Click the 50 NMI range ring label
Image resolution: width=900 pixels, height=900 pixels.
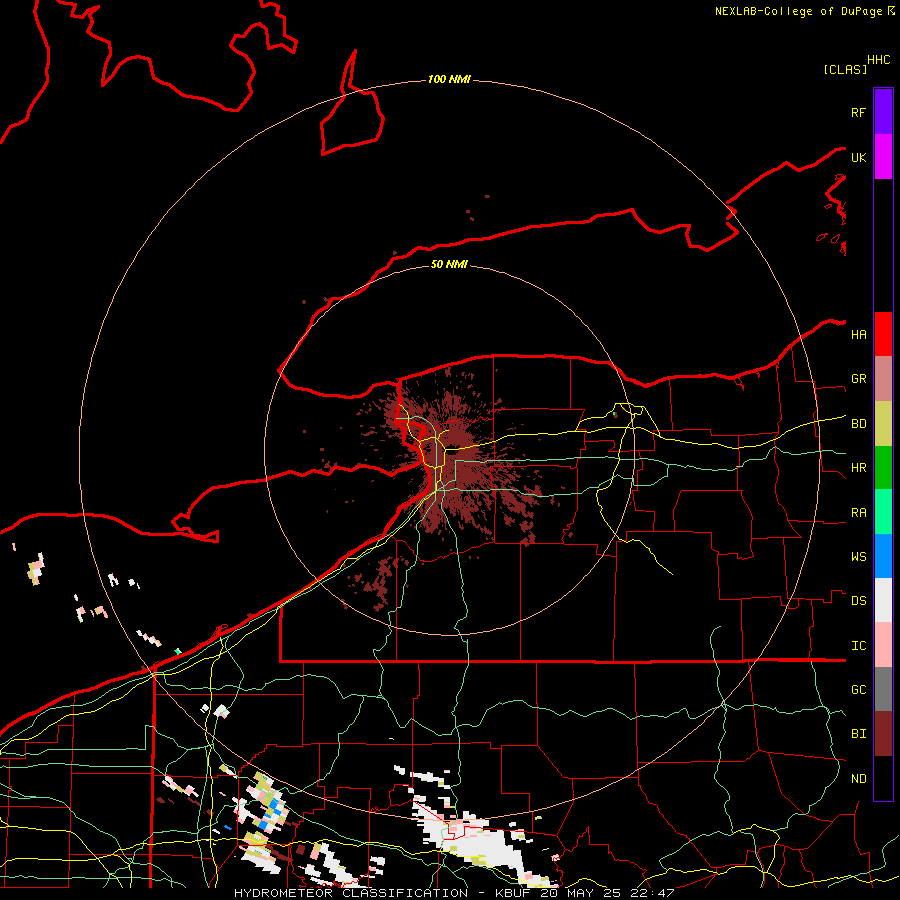coord(449,264)
